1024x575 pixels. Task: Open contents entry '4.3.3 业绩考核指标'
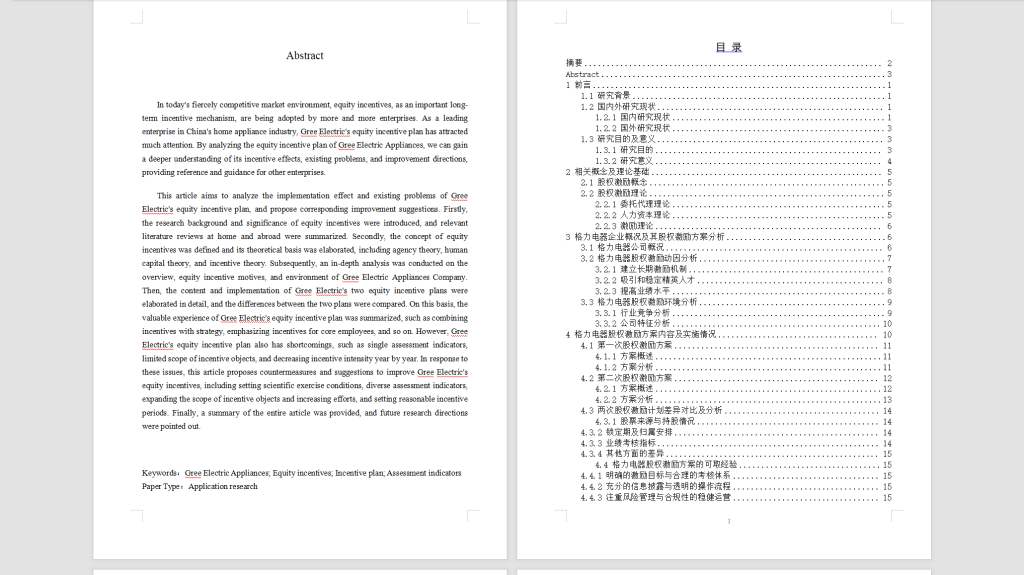pyautogui.click(x=736, y=443)
